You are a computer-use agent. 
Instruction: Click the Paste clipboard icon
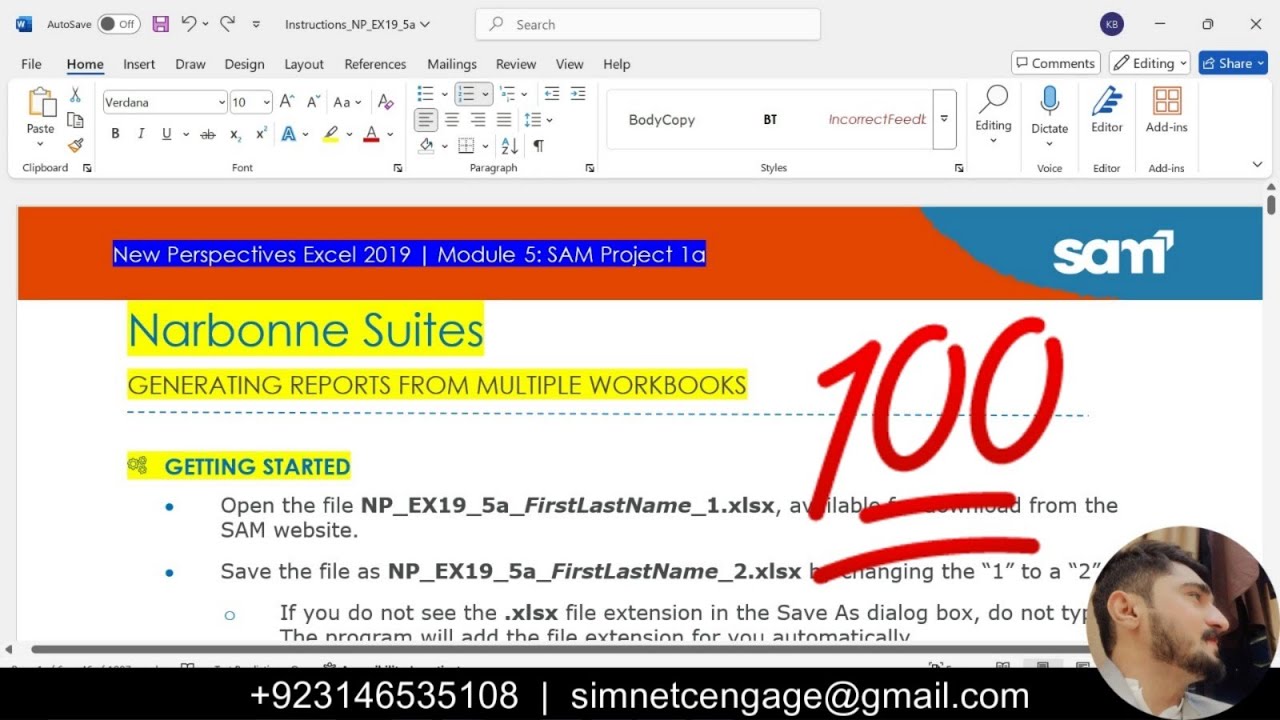[x=41, y=103]
